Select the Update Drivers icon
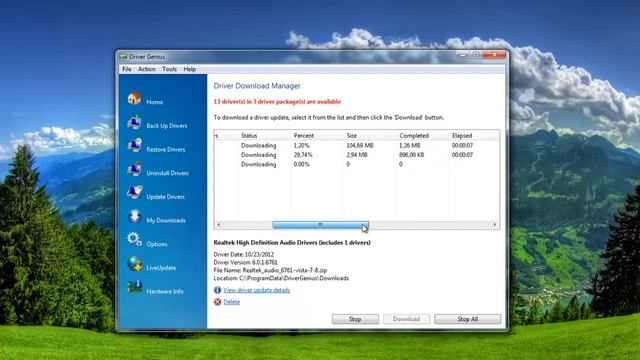The width and height of the screenshot is (640, 360). click(134, 193)
